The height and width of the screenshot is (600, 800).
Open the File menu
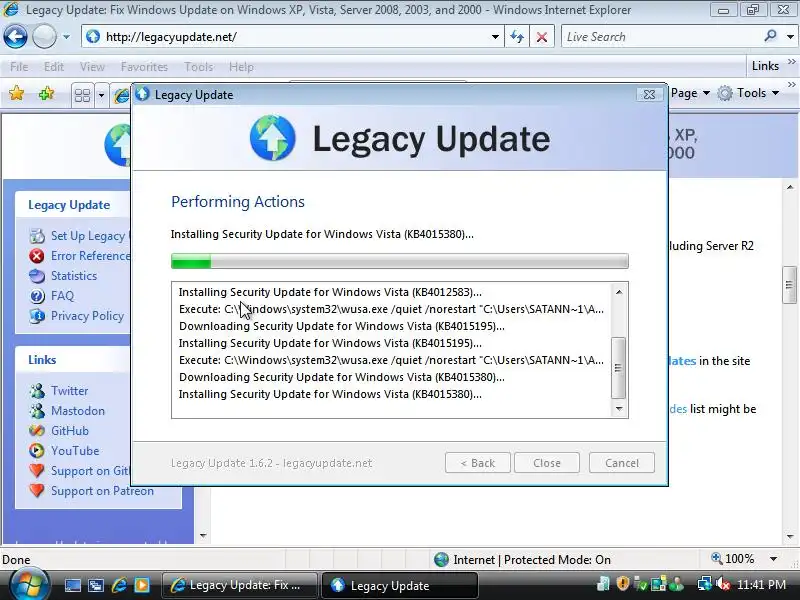coord(19,67)
